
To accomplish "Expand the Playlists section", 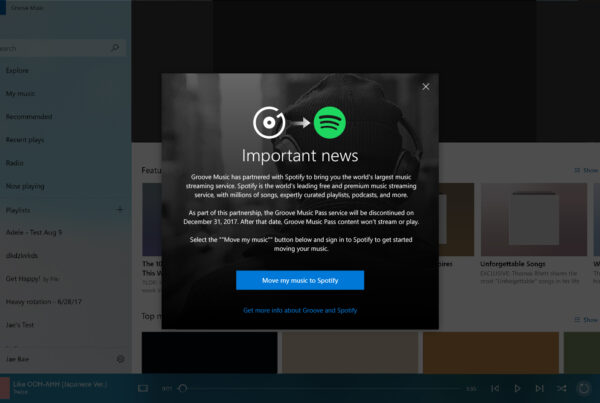I will coord(18,210).
